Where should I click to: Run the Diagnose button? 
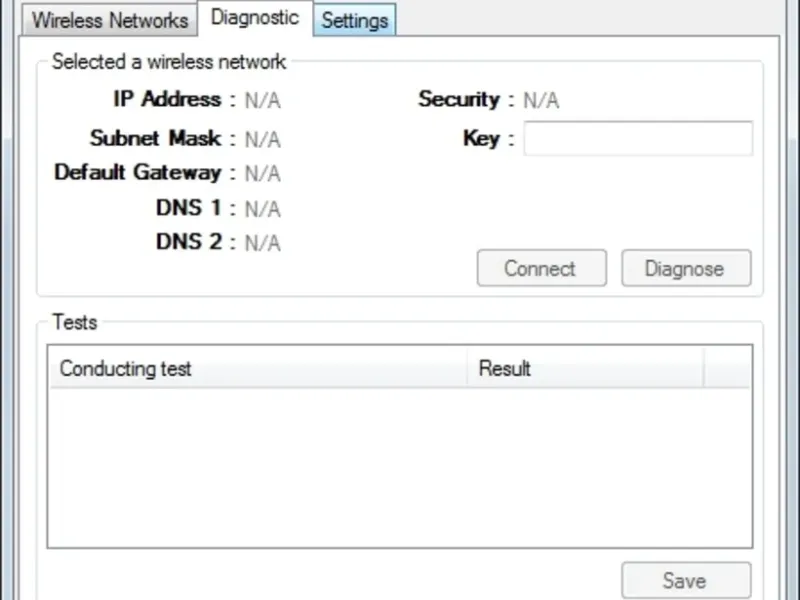point(685,268)
